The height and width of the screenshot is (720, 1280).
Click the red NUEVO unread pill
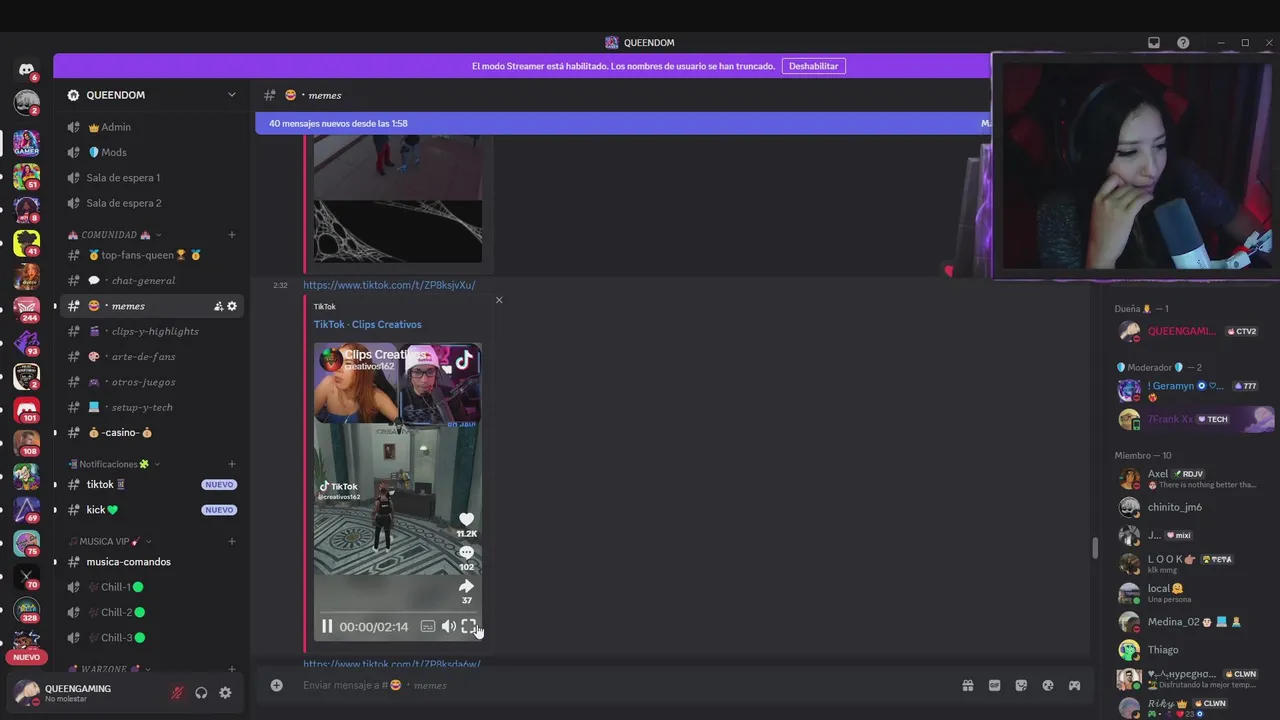[x=26, y=657]
